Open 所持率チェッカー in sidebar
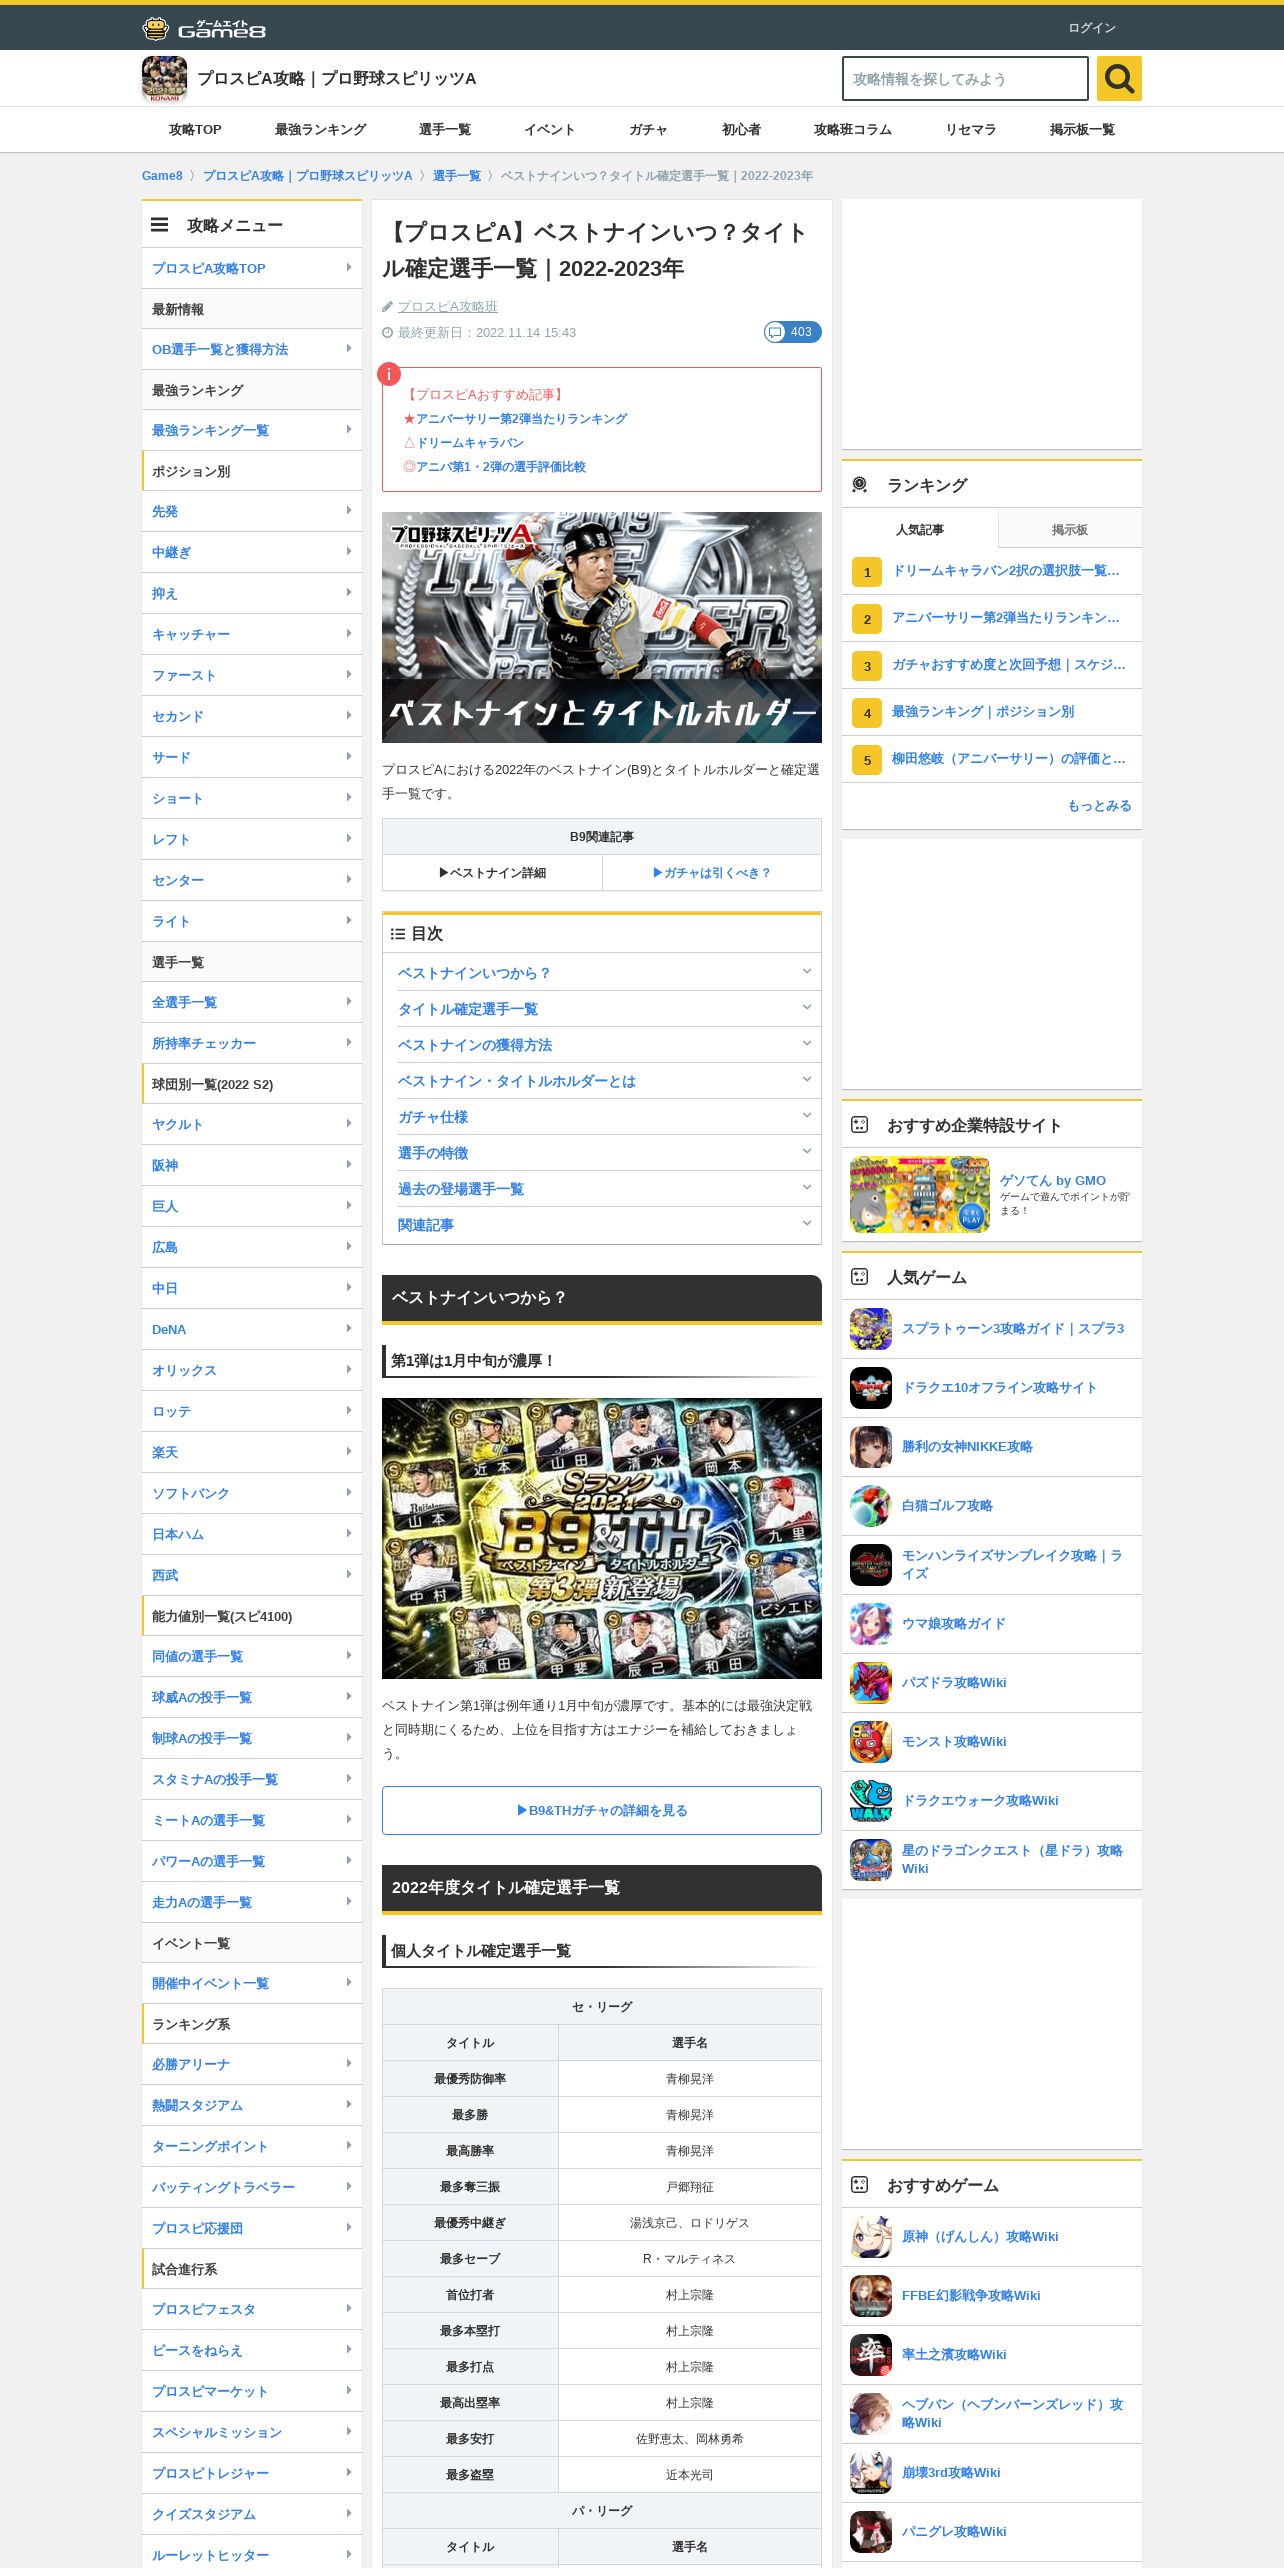 (252, 1043)
